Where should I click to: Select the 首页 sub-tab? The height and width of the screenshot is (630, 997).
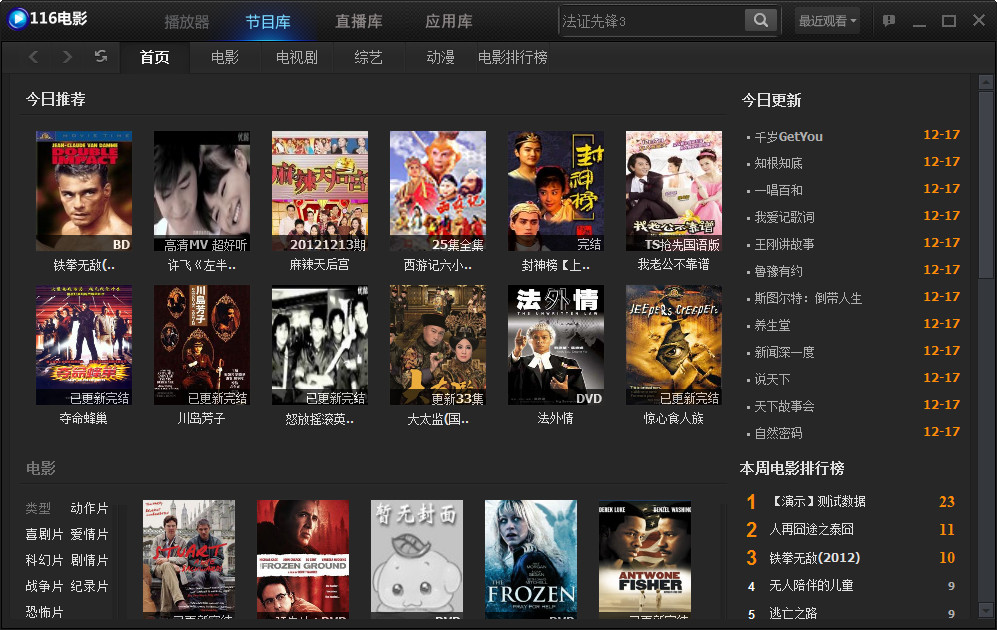[155, 57]
